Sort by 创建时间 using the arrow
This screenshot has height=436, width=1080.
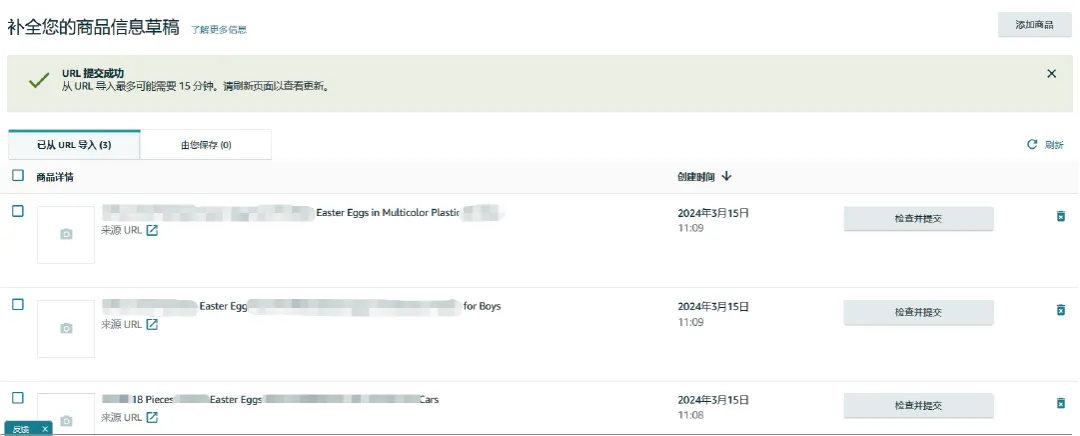click(x=726, y=177)
